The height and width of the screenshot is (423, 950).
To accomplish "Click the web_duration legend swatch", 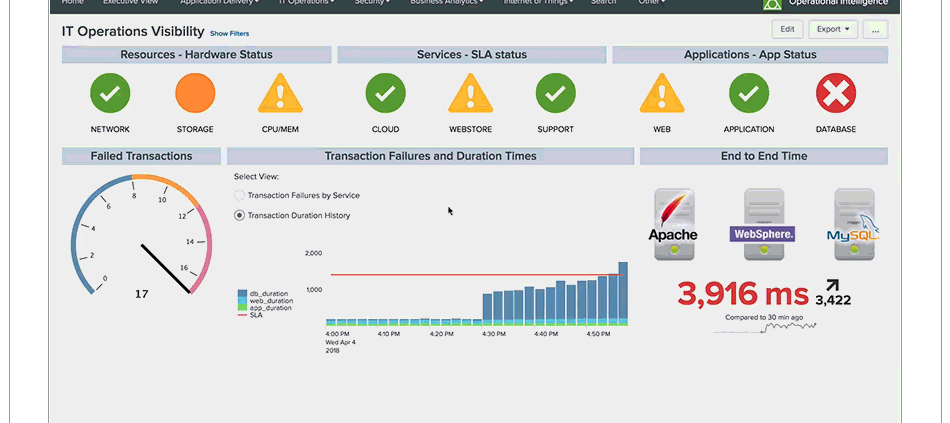I will click(x=242, y=301).
